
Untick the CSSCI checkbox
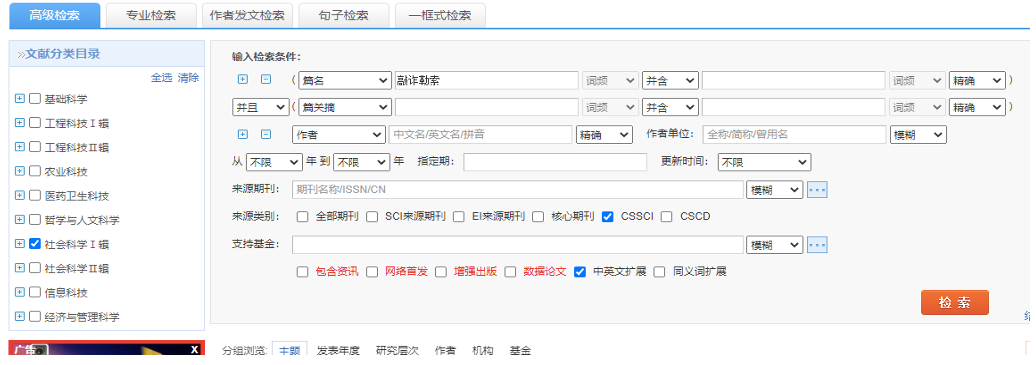click(608, 216)
